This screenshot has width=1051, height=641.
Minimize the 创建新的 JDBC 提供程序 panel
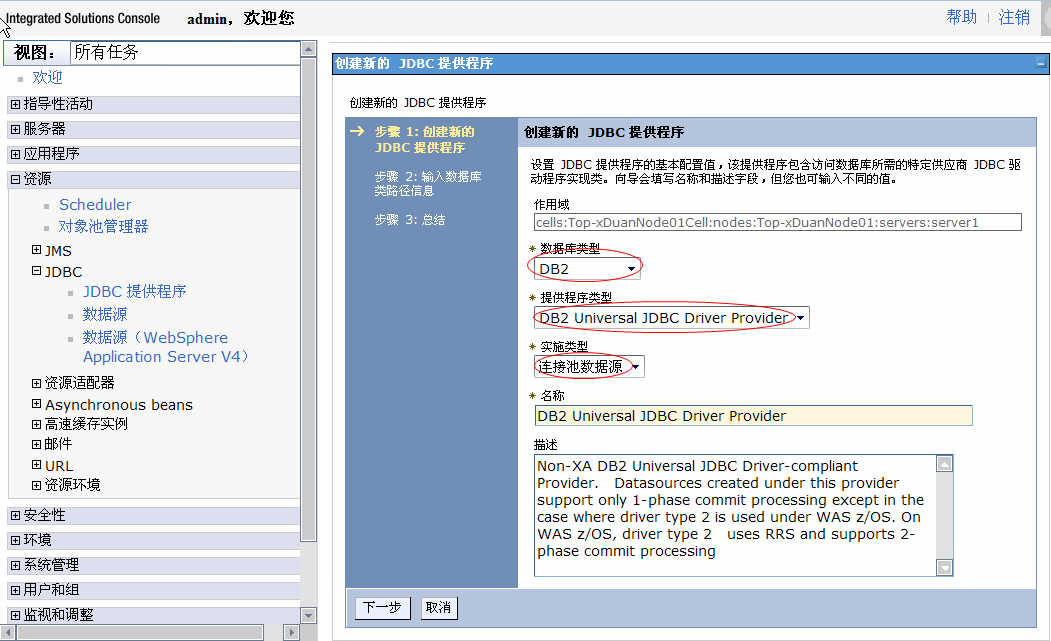point(1040,64)
